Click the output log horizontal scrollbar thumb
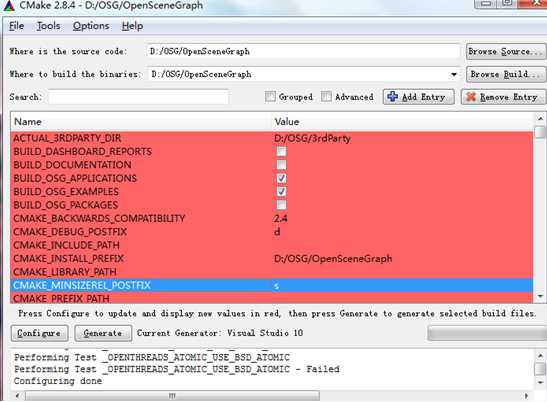547x402 pixels. click(x=173, y=396)
